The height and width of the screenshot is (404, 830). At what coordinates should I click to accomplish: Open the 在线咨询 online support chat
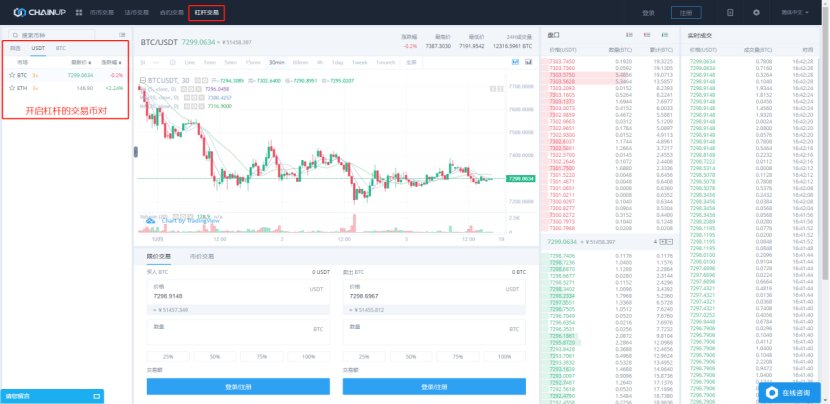(789, 393)
